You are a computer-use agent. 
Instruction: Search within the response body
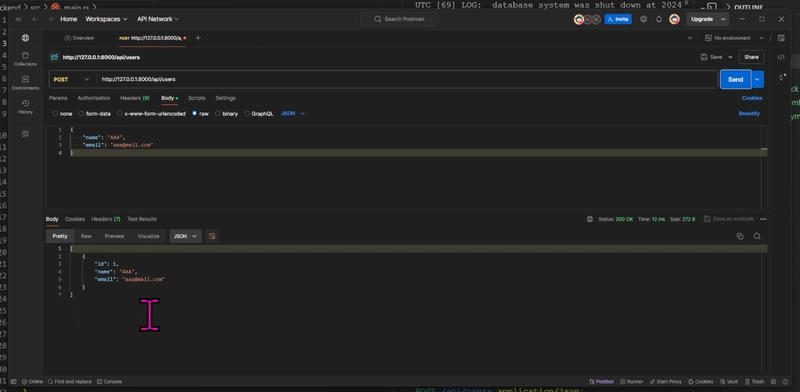[757, 236]
